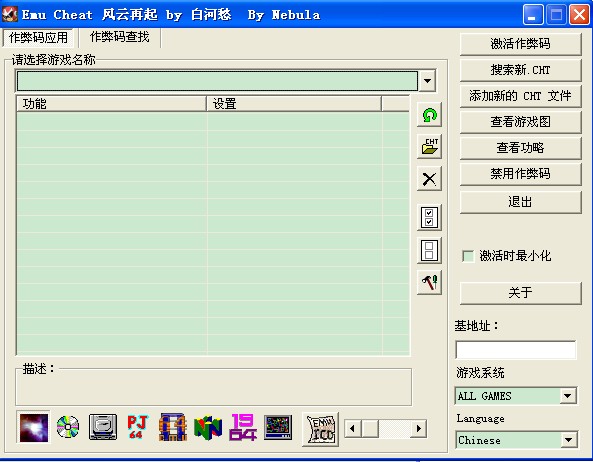
Task: Click the uncheck-all empty boxes icon
Action: click(429, 250)
